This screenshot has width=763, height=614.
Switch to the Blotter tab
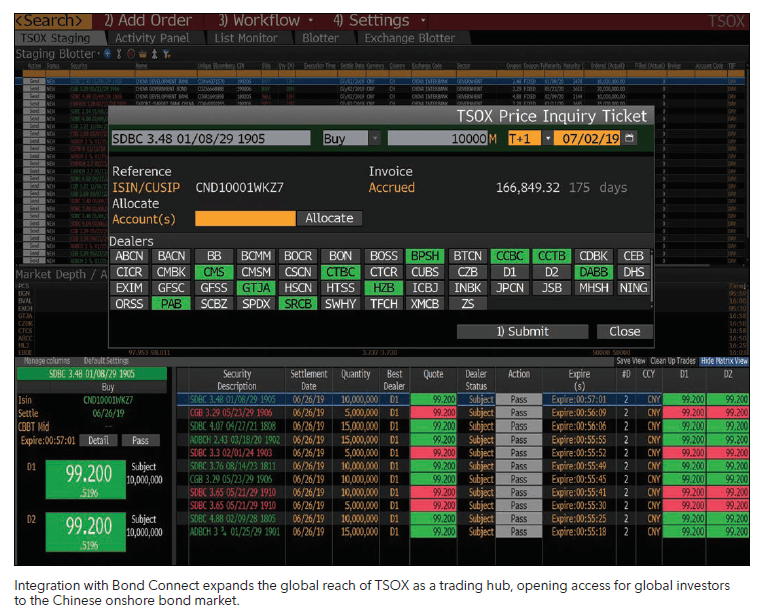[320, 38]
